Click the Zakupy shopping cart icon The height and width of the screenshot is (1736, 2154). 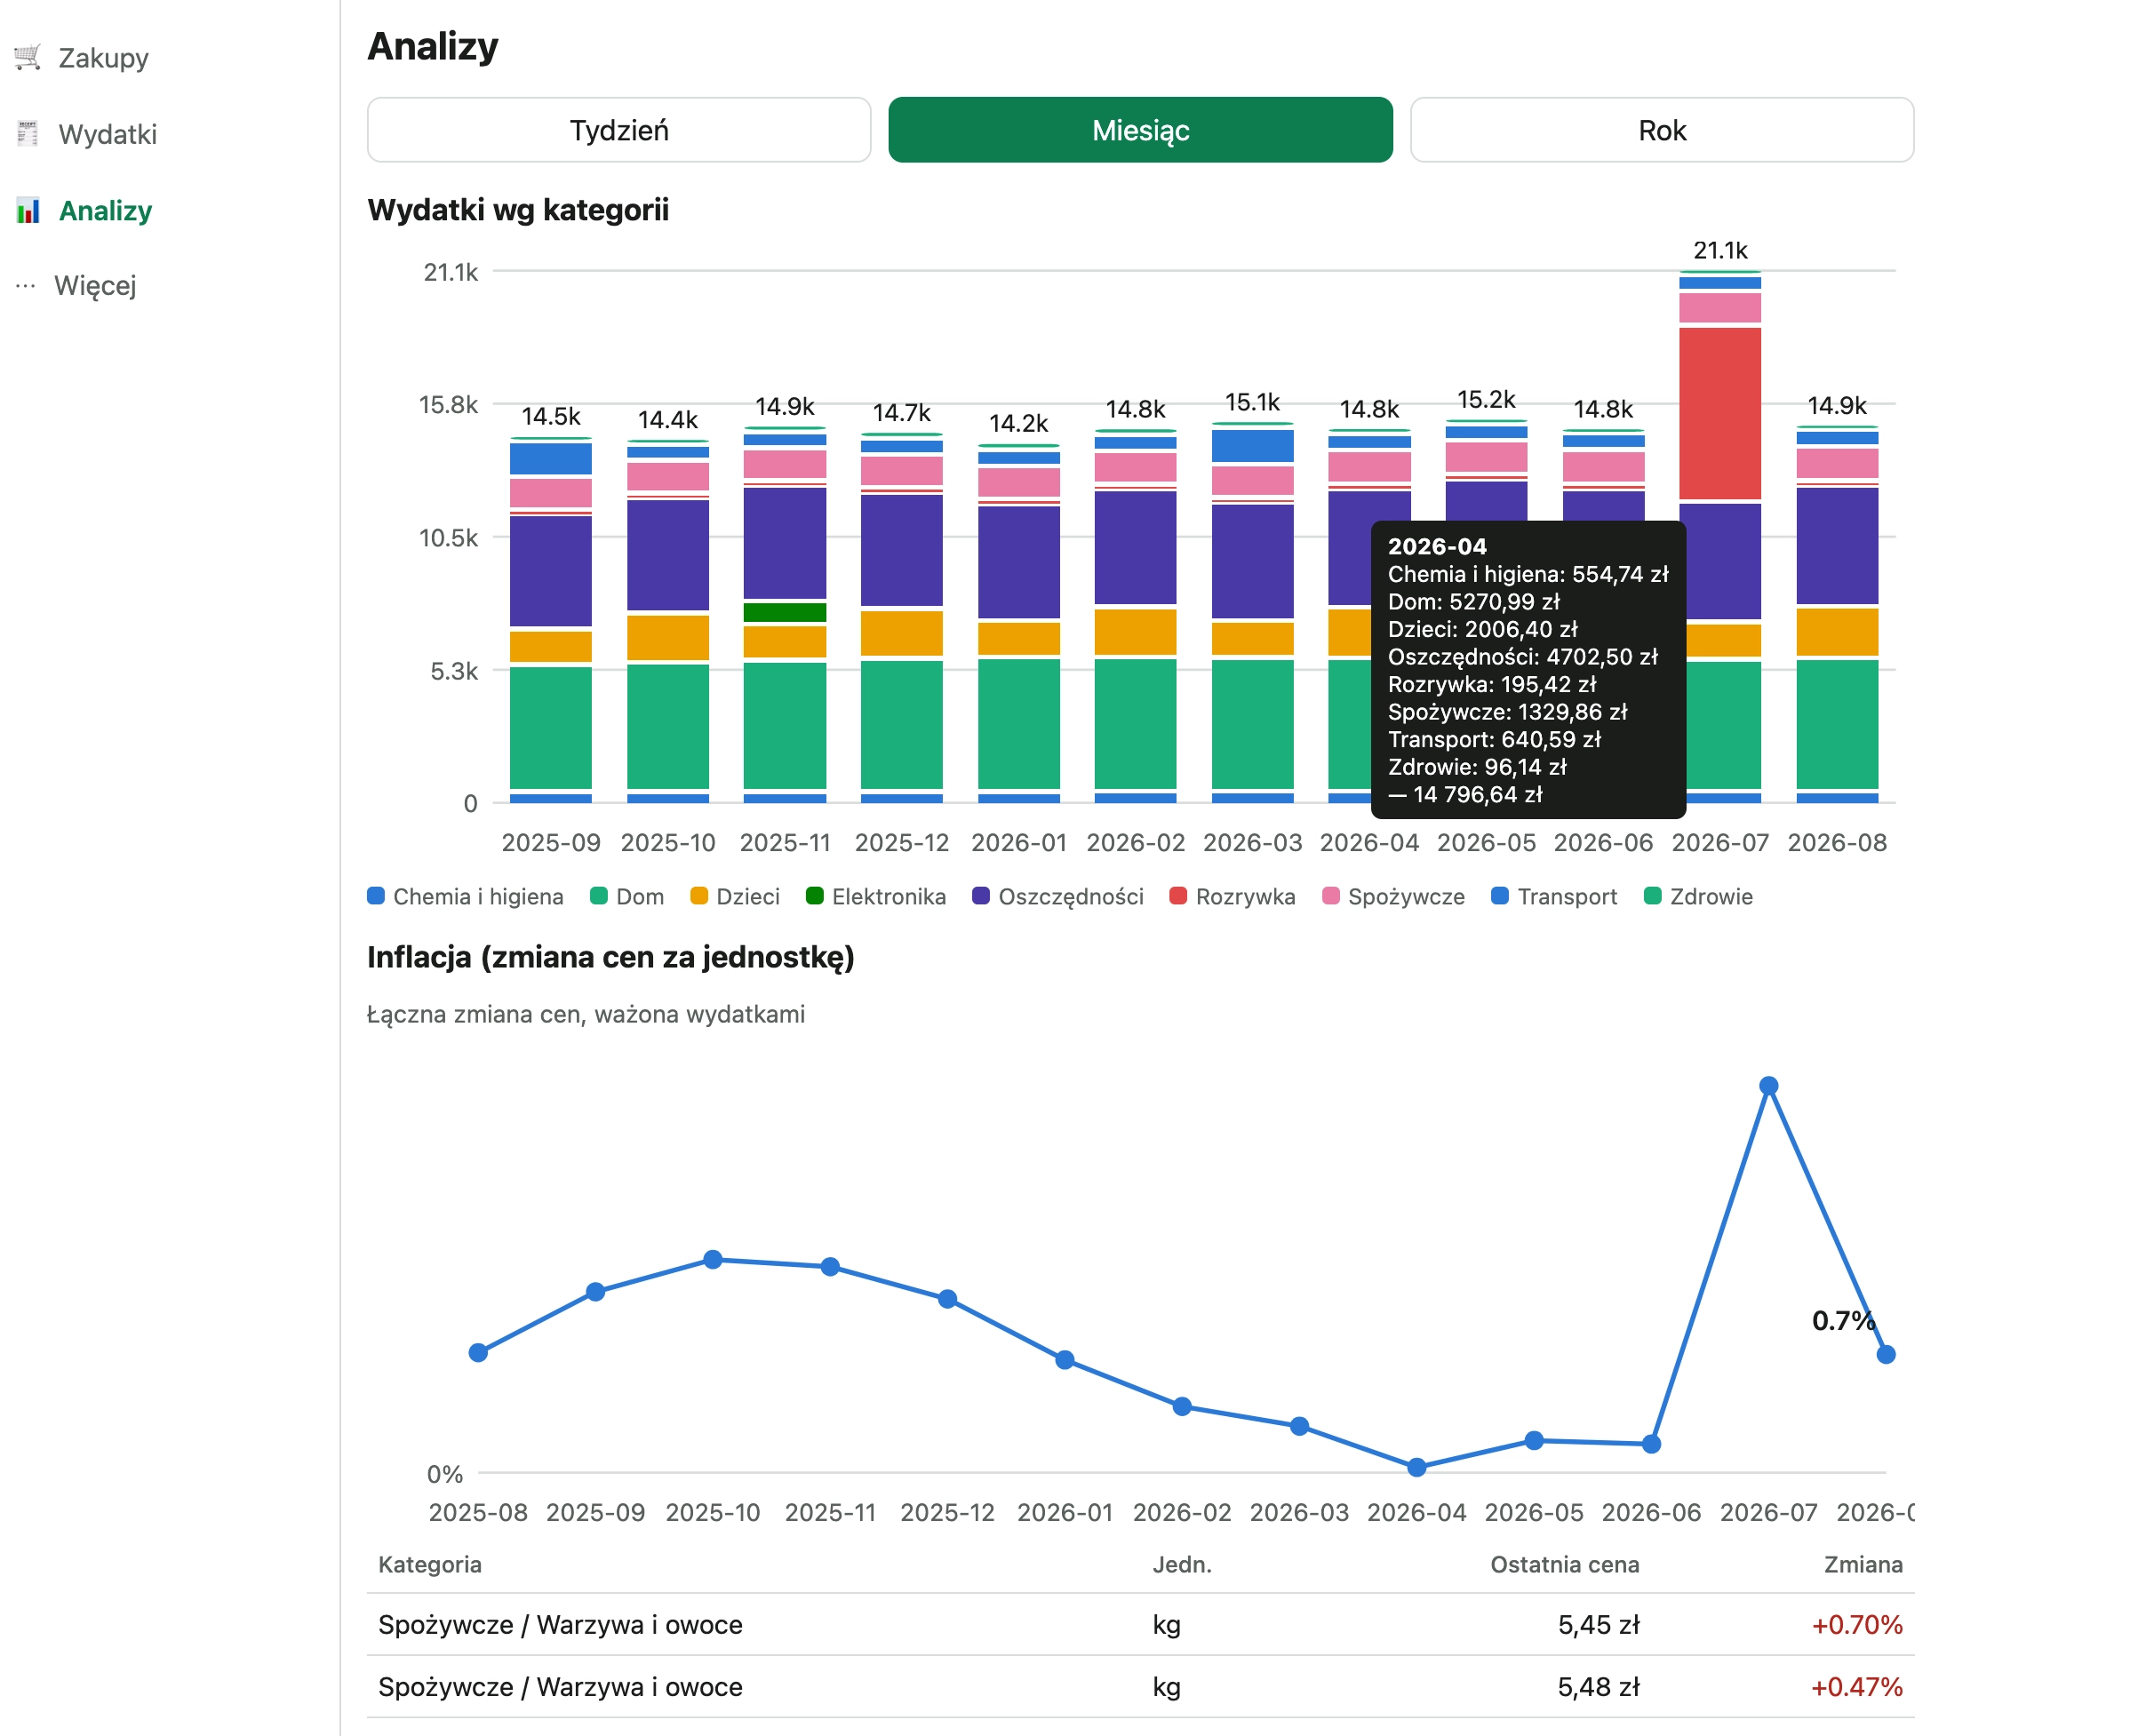28,57
